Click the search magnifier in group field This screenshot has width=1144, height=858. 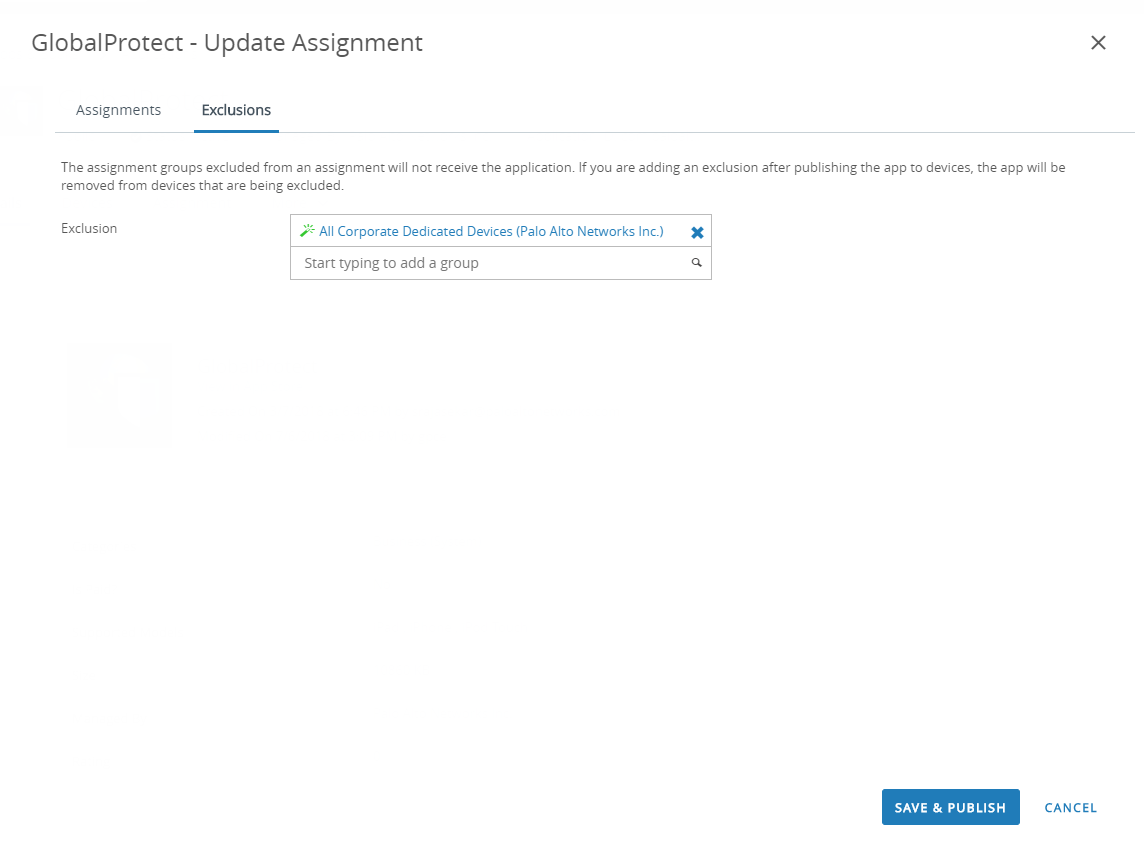pos(696,263)
